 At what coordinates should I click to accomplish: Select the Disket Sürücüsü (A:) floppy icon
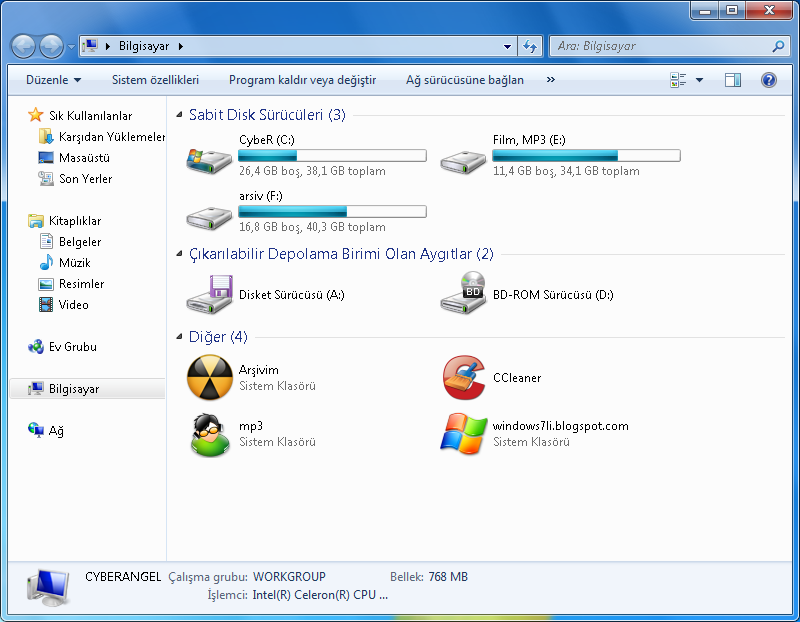(x=210, y=294)
